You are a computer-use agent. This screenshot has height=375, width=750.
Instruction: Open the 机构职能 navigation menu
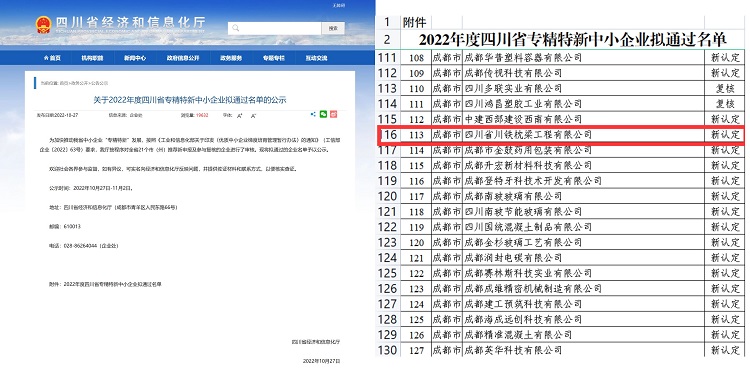(92, 58)
